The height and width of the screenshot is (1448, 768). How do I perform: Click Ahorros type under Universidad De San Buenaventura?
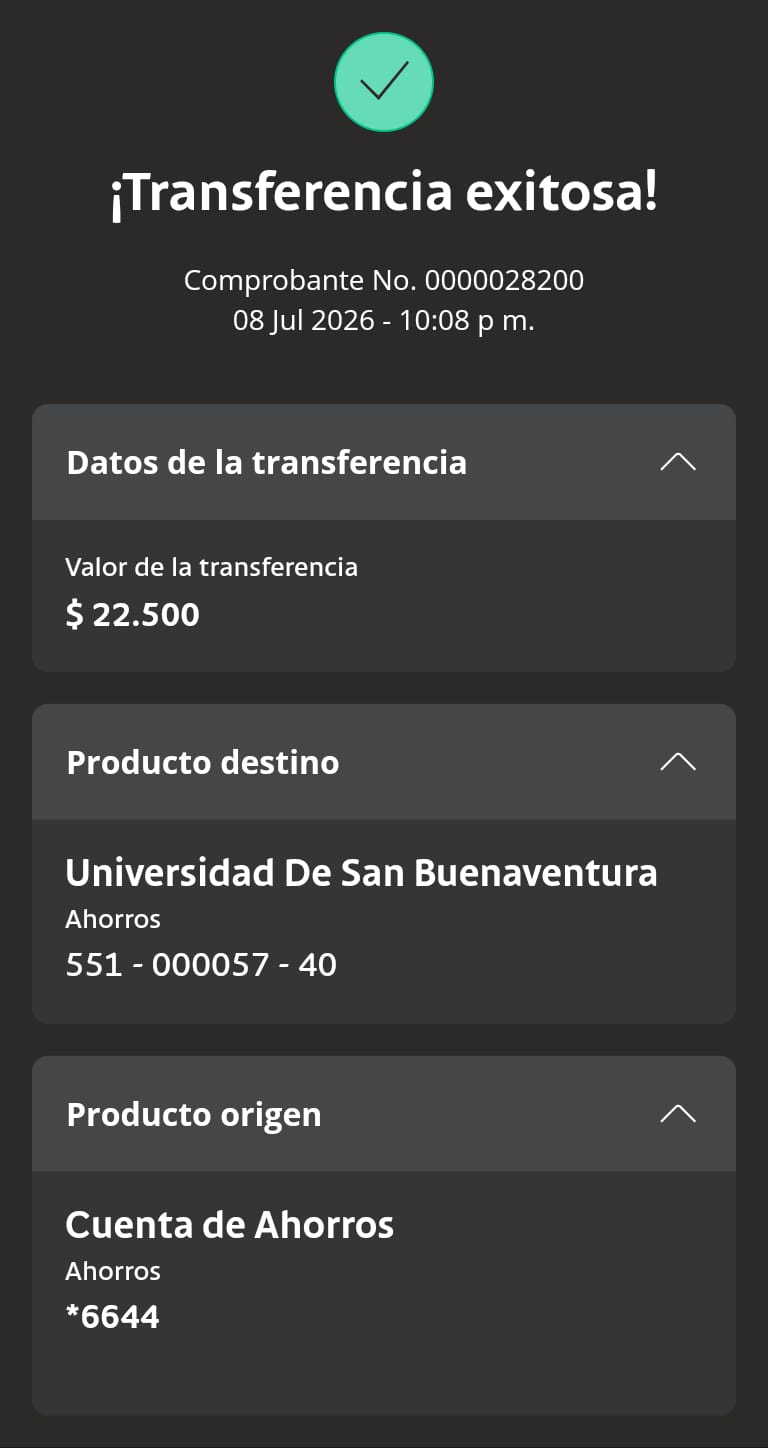click(113, 919)
